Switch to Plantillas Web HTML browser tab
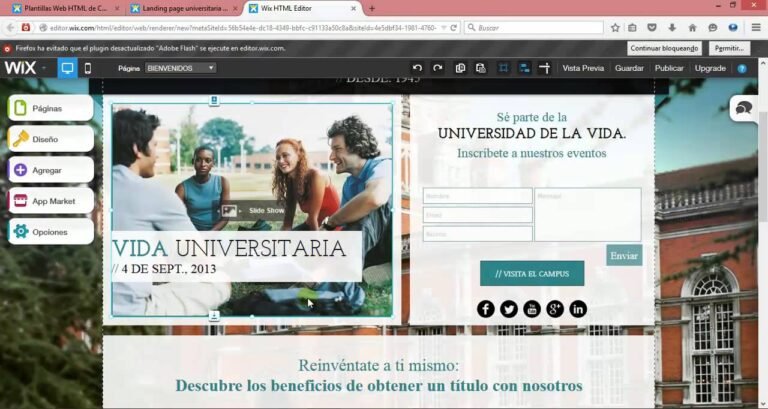 (x=66, y=8)
